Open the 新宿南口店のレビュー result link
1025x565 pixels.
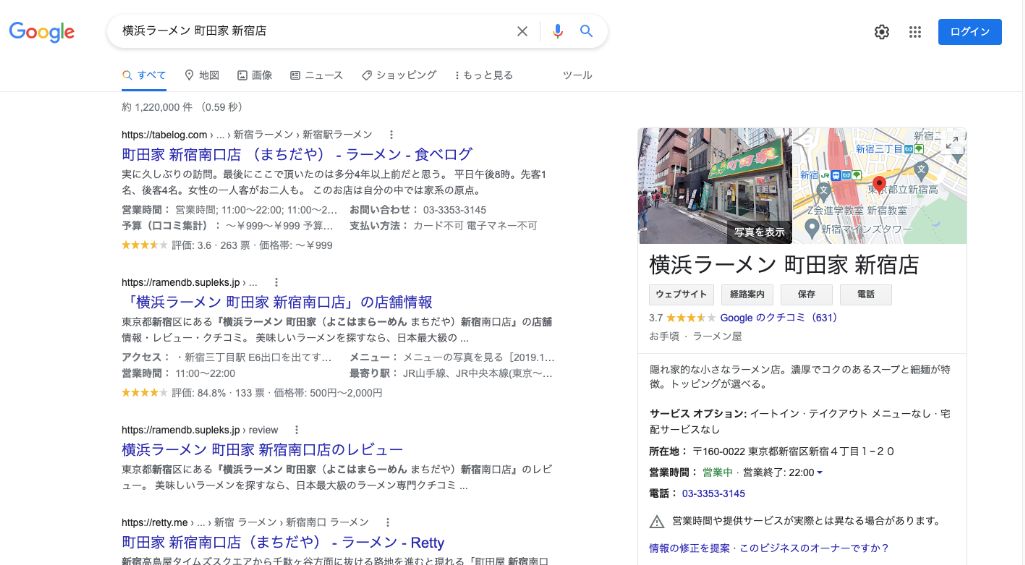pos(262,449)
